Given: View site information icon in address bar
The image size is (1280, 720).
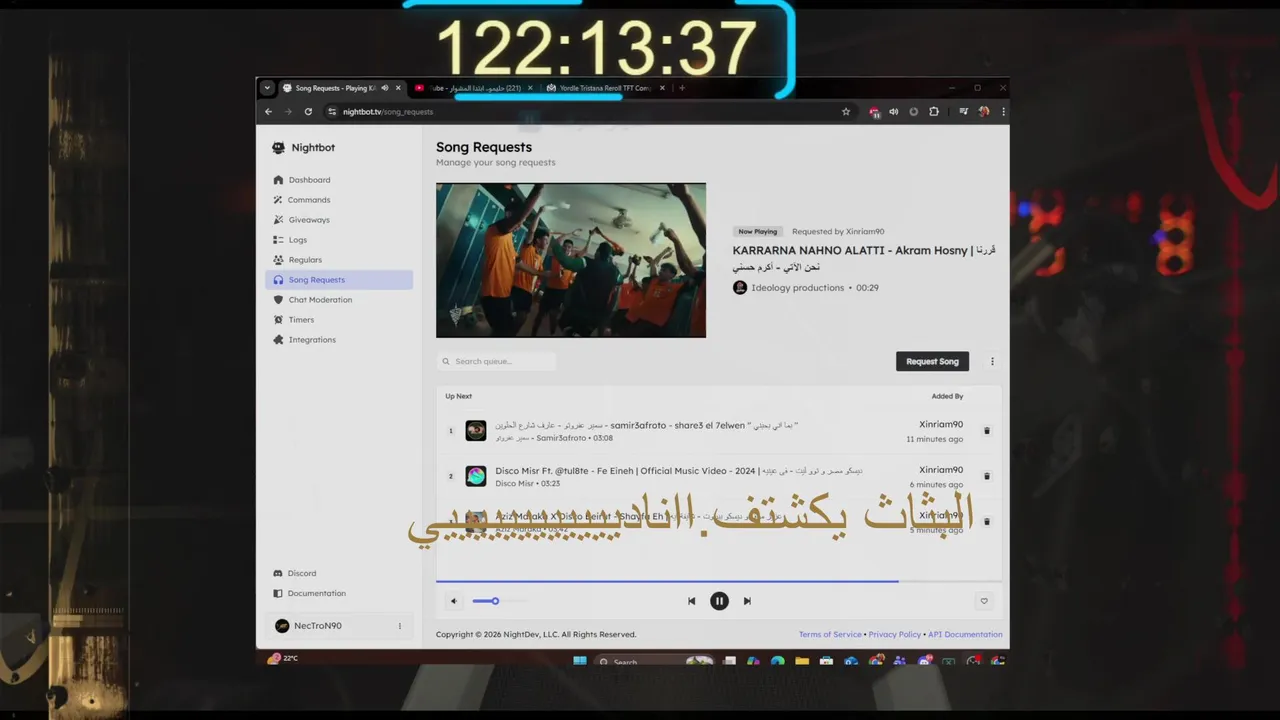Looking at the screenshot, I should (332, 112).
